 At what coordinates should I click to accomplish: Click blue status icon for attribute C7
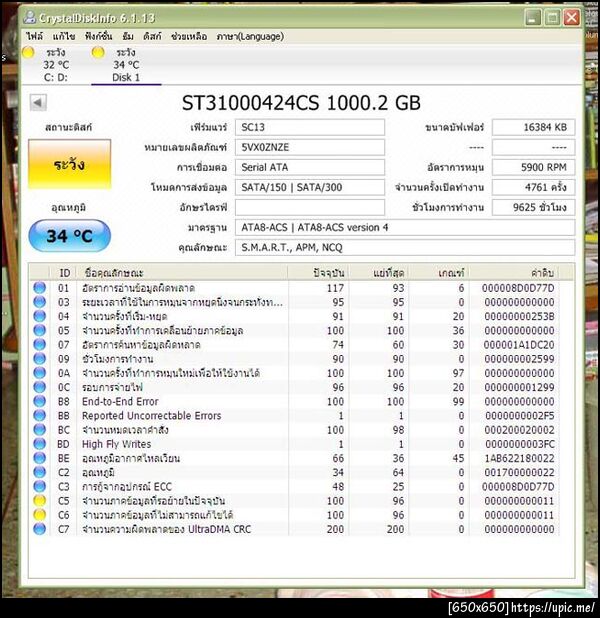tap(39, 529)
